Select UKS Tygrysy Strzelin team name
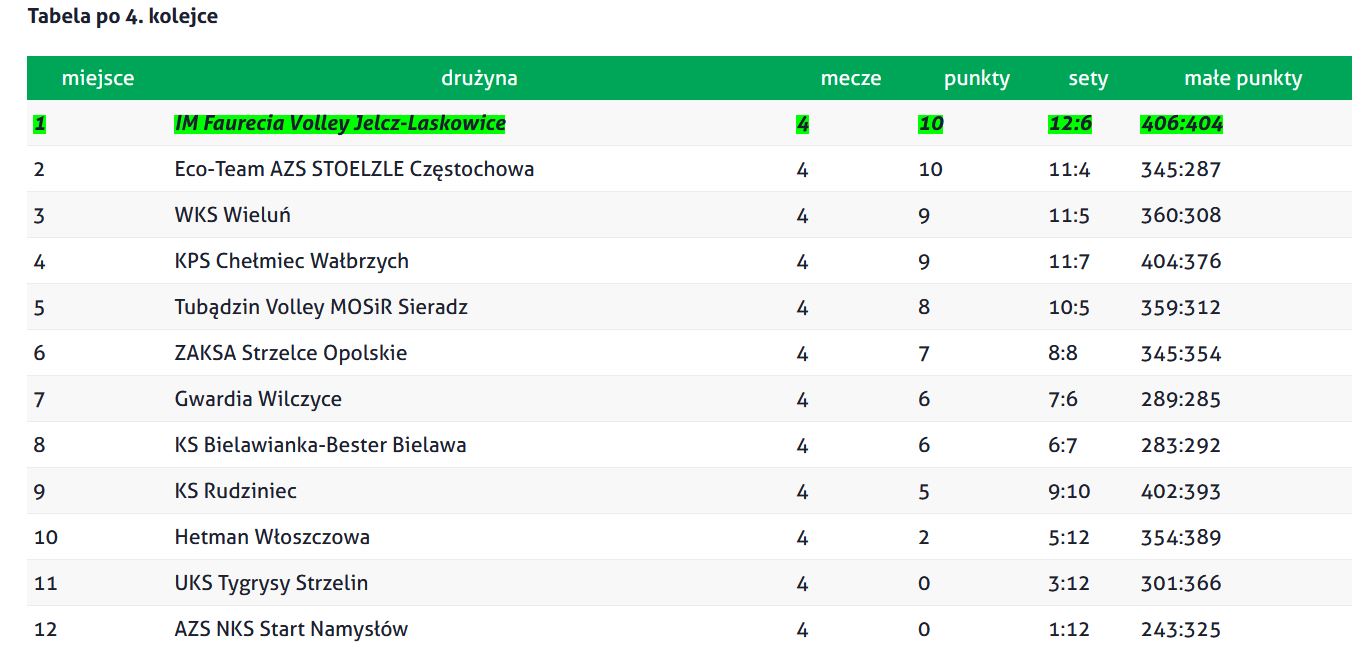Screen dimensions: 1370x666 271,583
